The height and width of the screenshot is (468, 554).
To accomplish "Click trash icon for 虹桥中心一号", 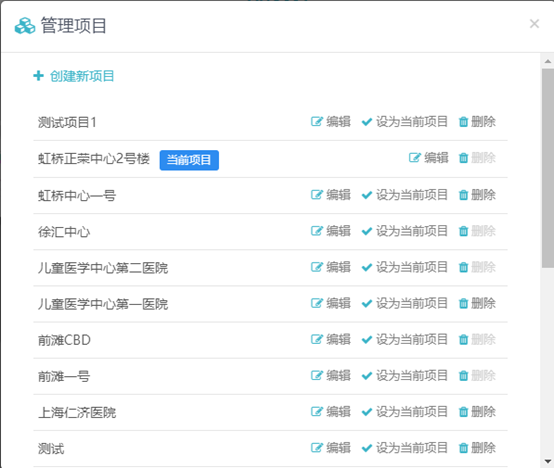I will click(x=463, y=195).
